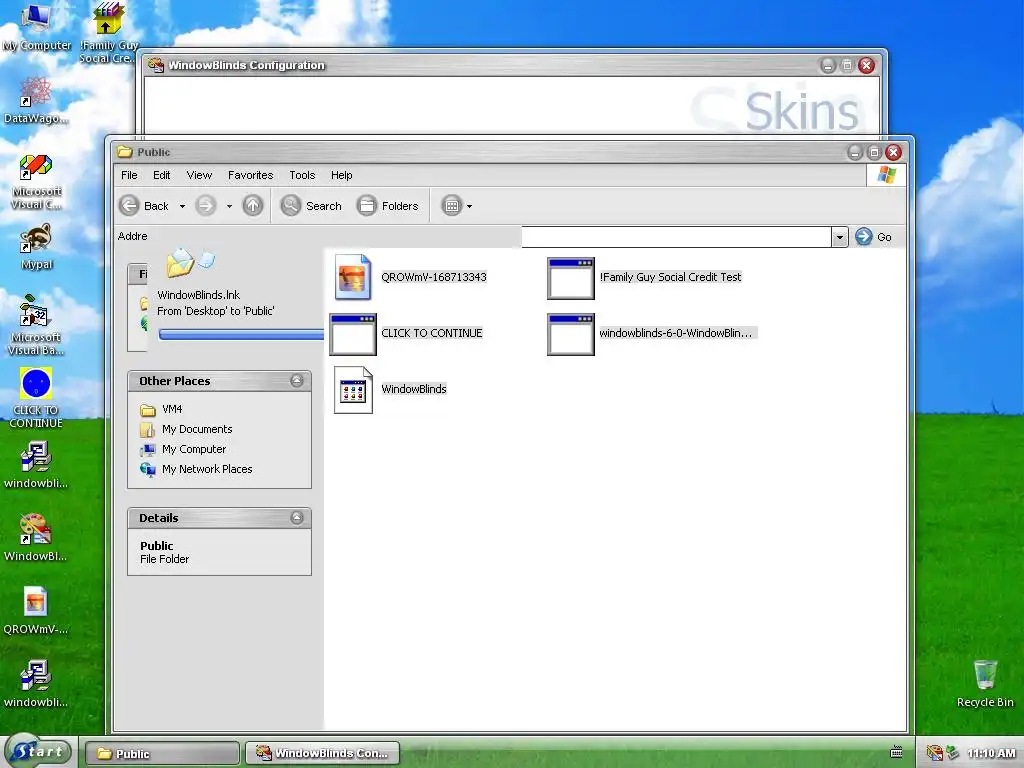Open the Start menu
1024x768 pixels.
tap(39, 751)
